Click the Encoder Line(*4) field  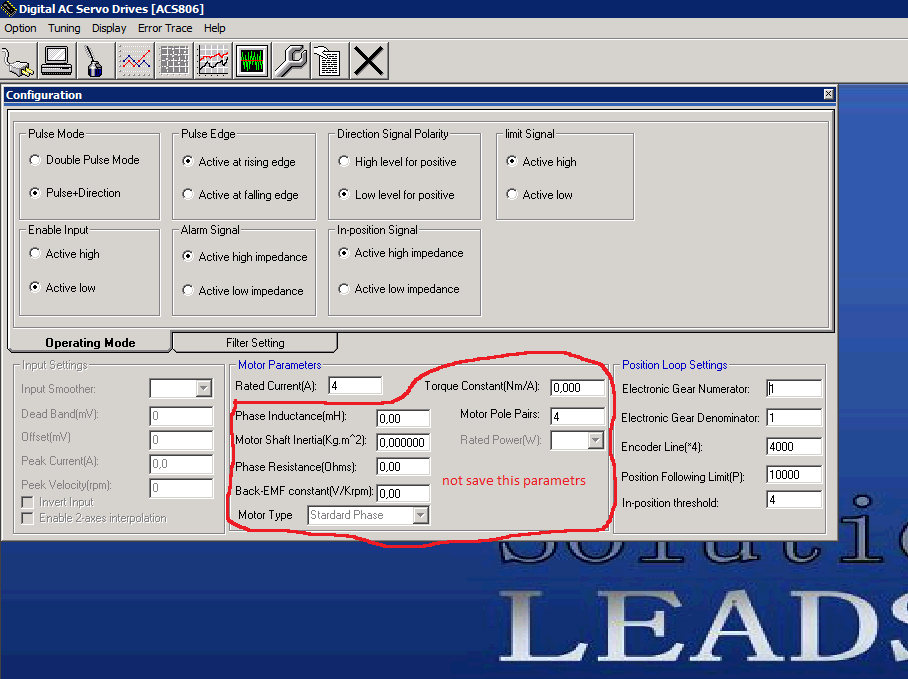794,447
